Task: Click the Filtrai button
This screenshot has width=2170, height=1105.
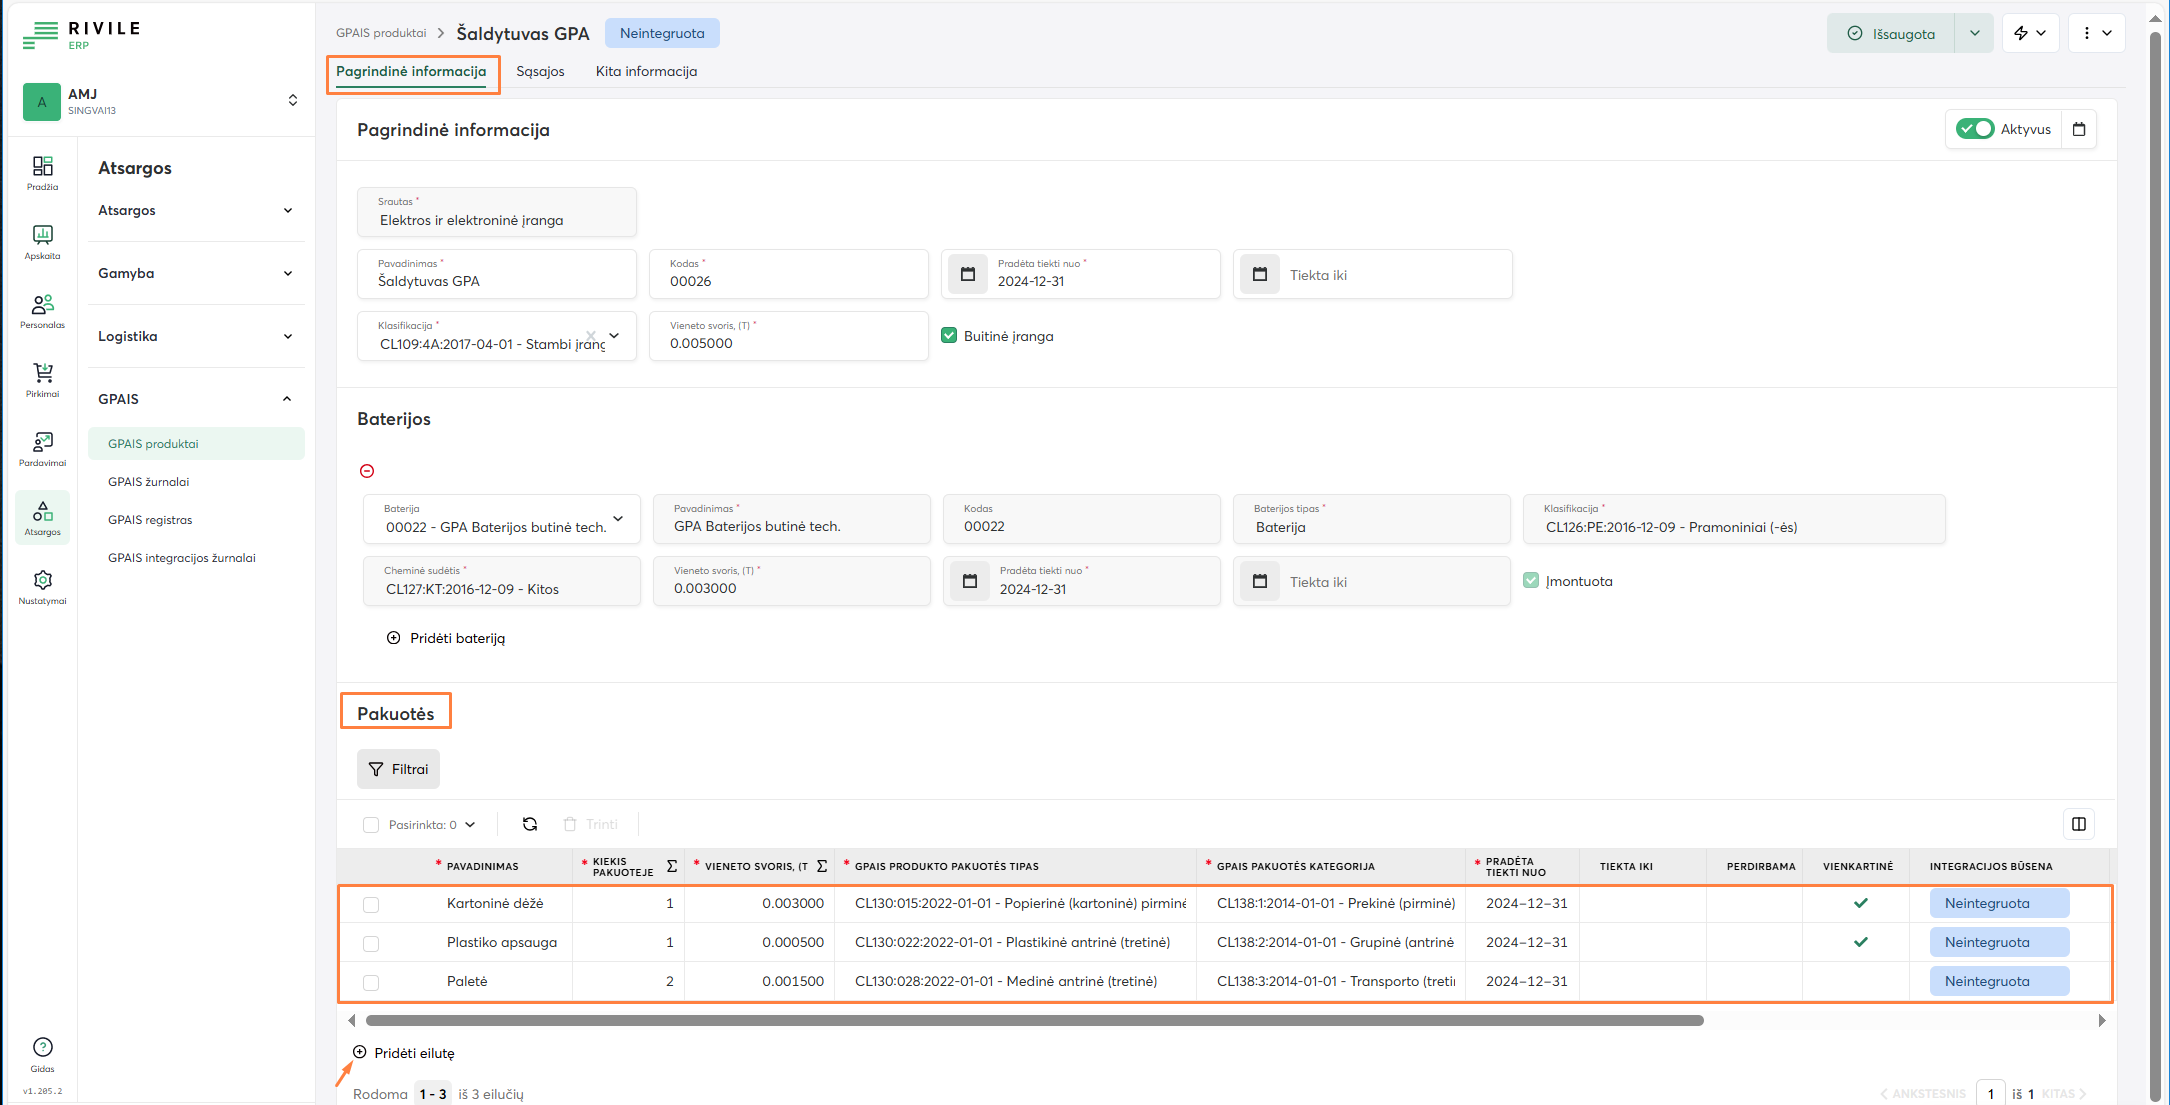Action: click(x=398, y=769)
